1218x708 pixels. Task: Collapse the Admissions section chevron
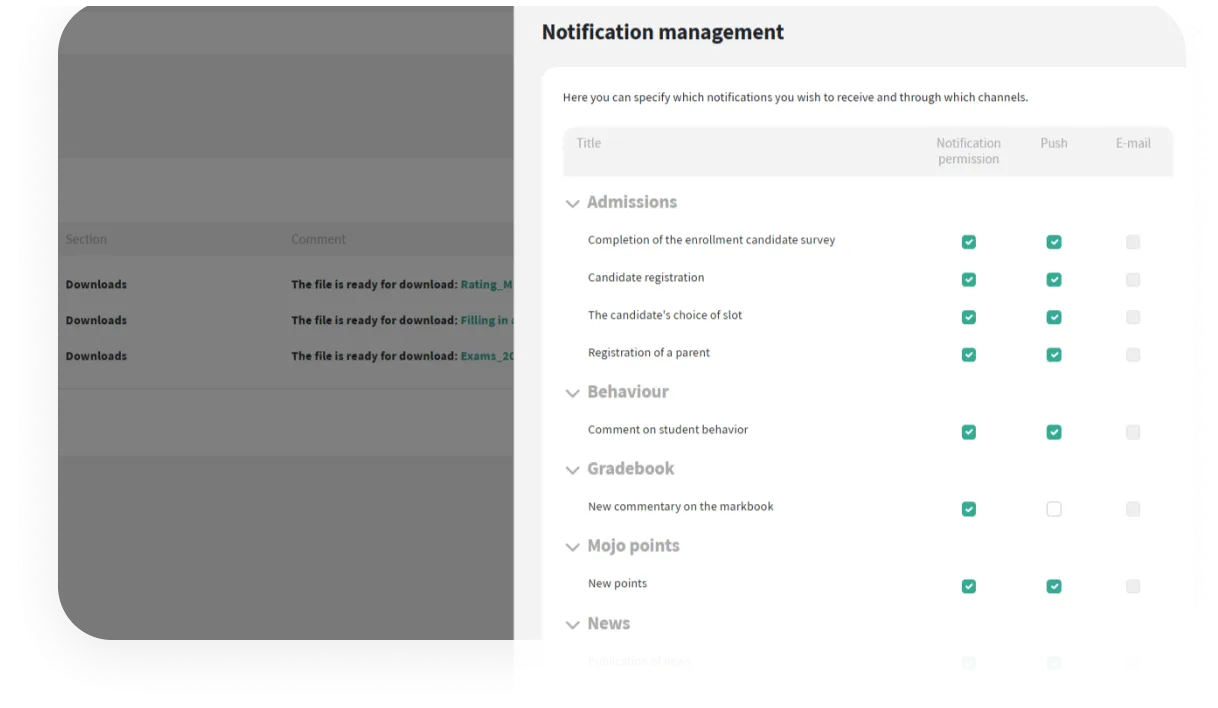tap(573, 203)
